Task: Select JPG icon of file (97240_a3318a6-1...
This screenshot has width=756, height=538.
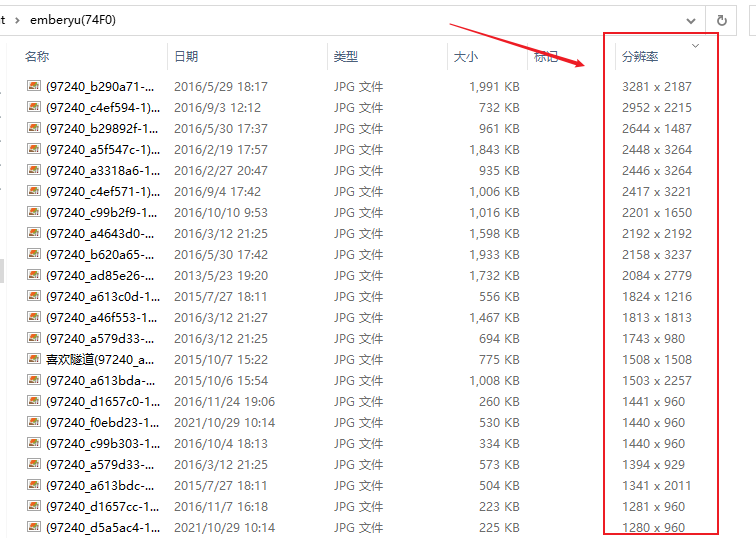Action: [34, 170]
